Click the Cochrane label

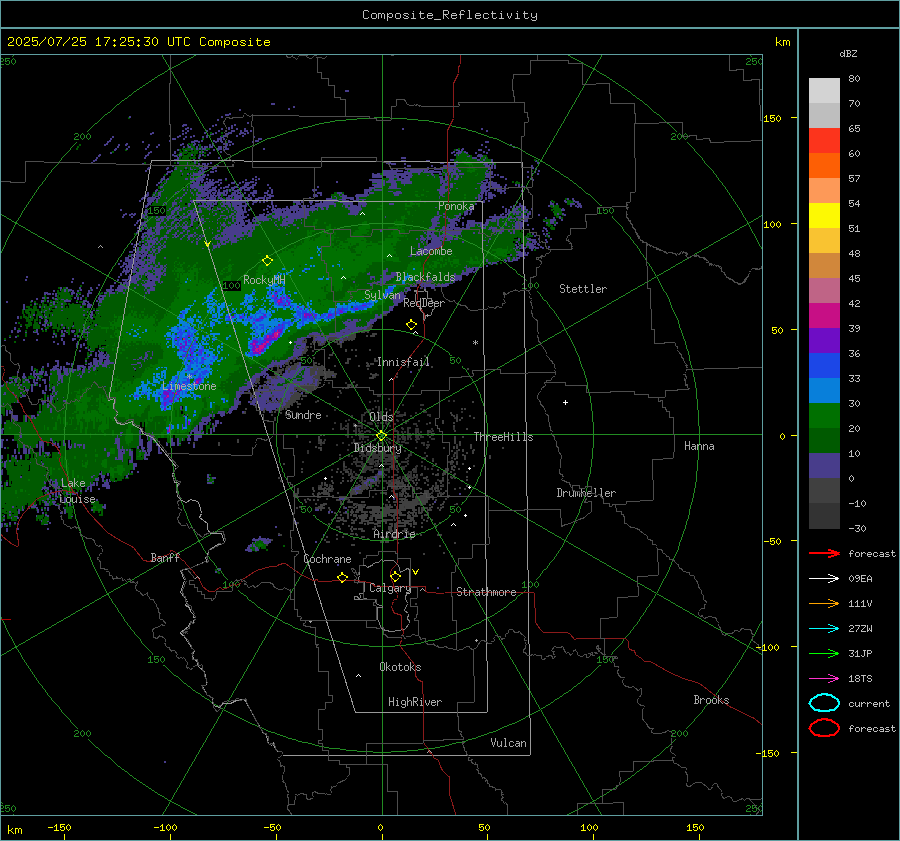[327, 559]
